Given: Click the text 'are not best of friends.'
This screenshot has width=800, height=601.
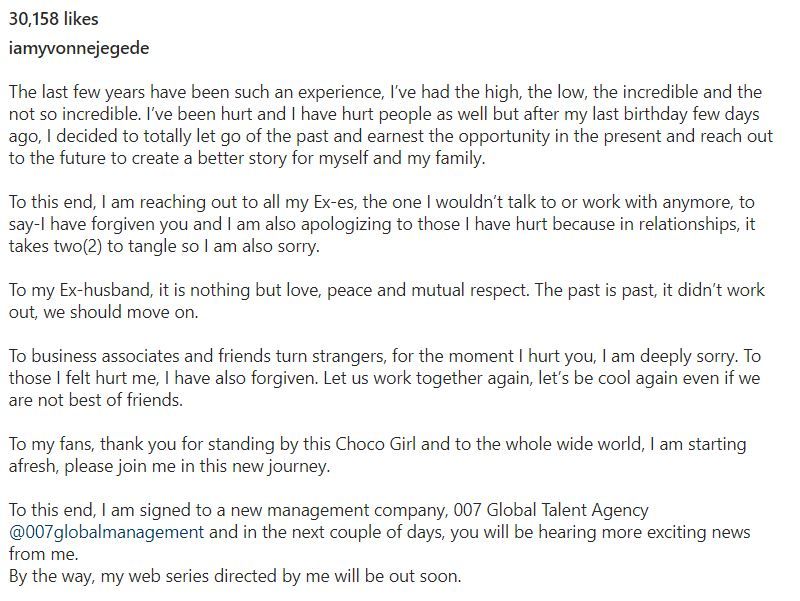Looking at the screenshot, I should pos(96,400).
